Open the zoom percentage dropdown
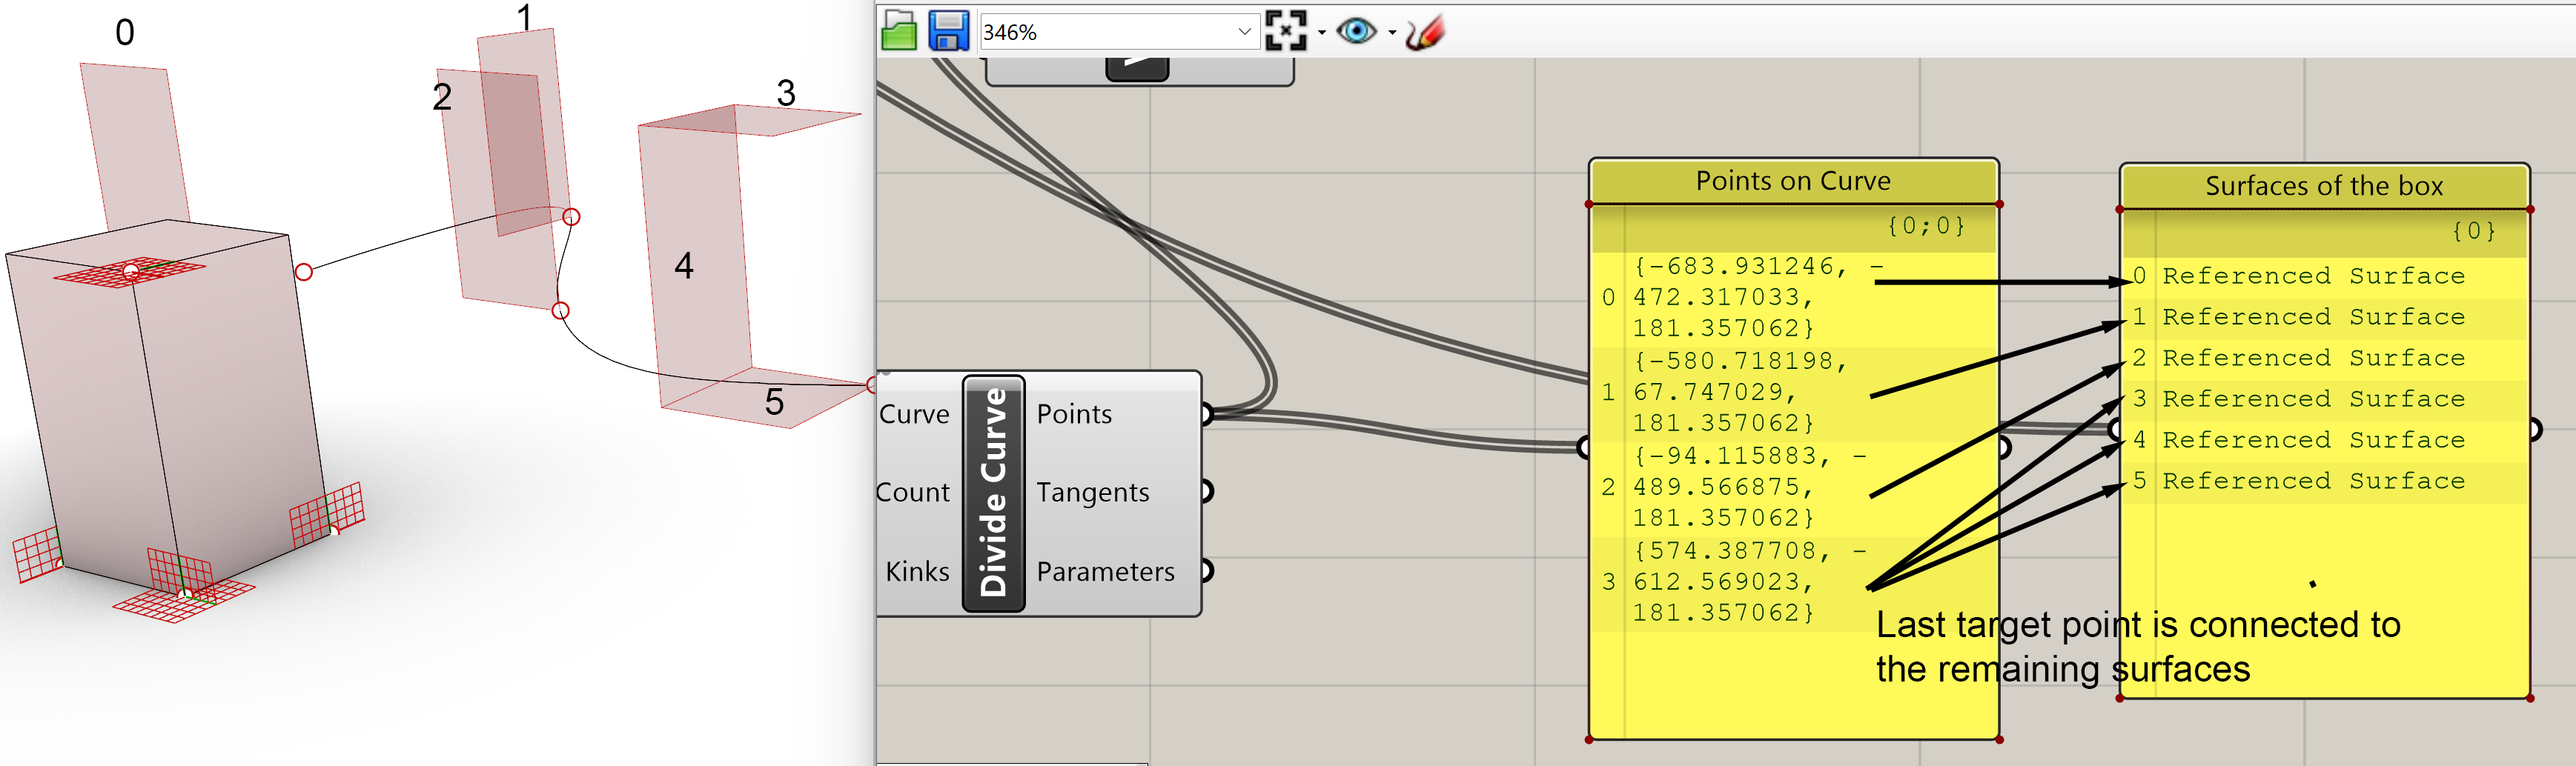 [1244, 32]
